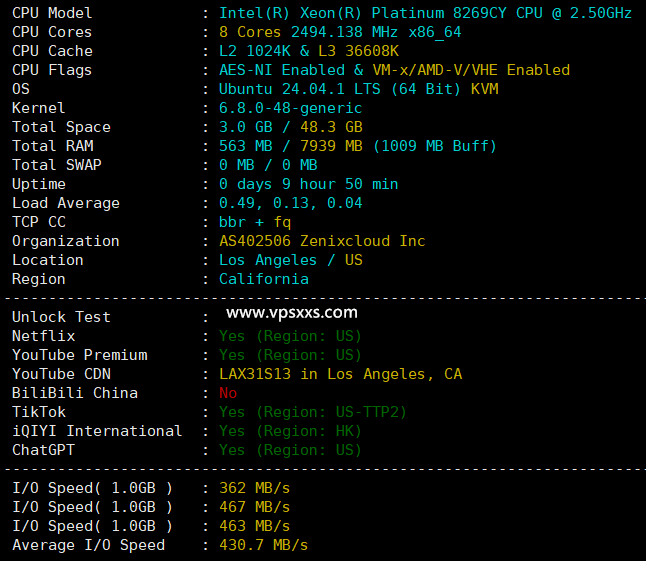This screenshot has height=561, width=646.
Task: Select the Load Average '0.49, 0.13, 0.04'
Action: coord(290,203)
